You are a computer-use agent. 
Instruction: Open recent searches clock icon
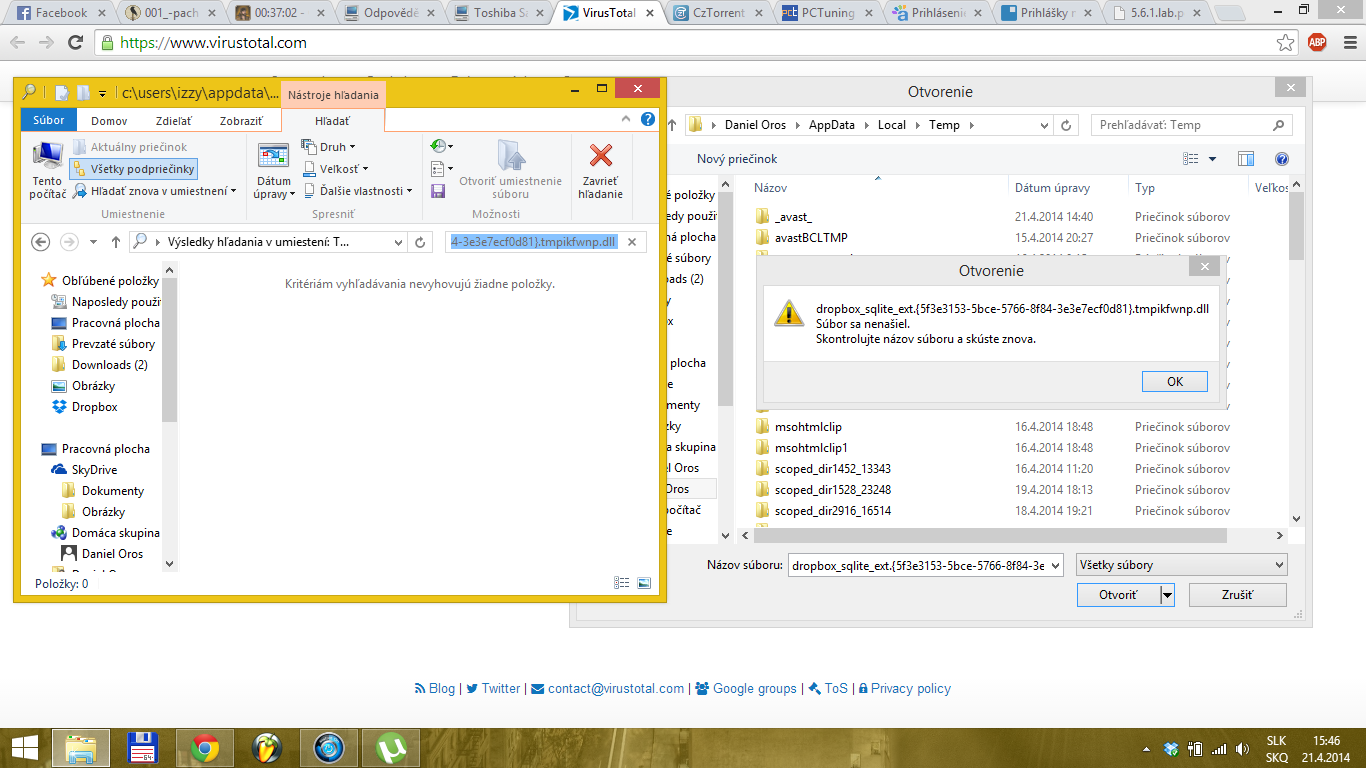tap(441, 146)
